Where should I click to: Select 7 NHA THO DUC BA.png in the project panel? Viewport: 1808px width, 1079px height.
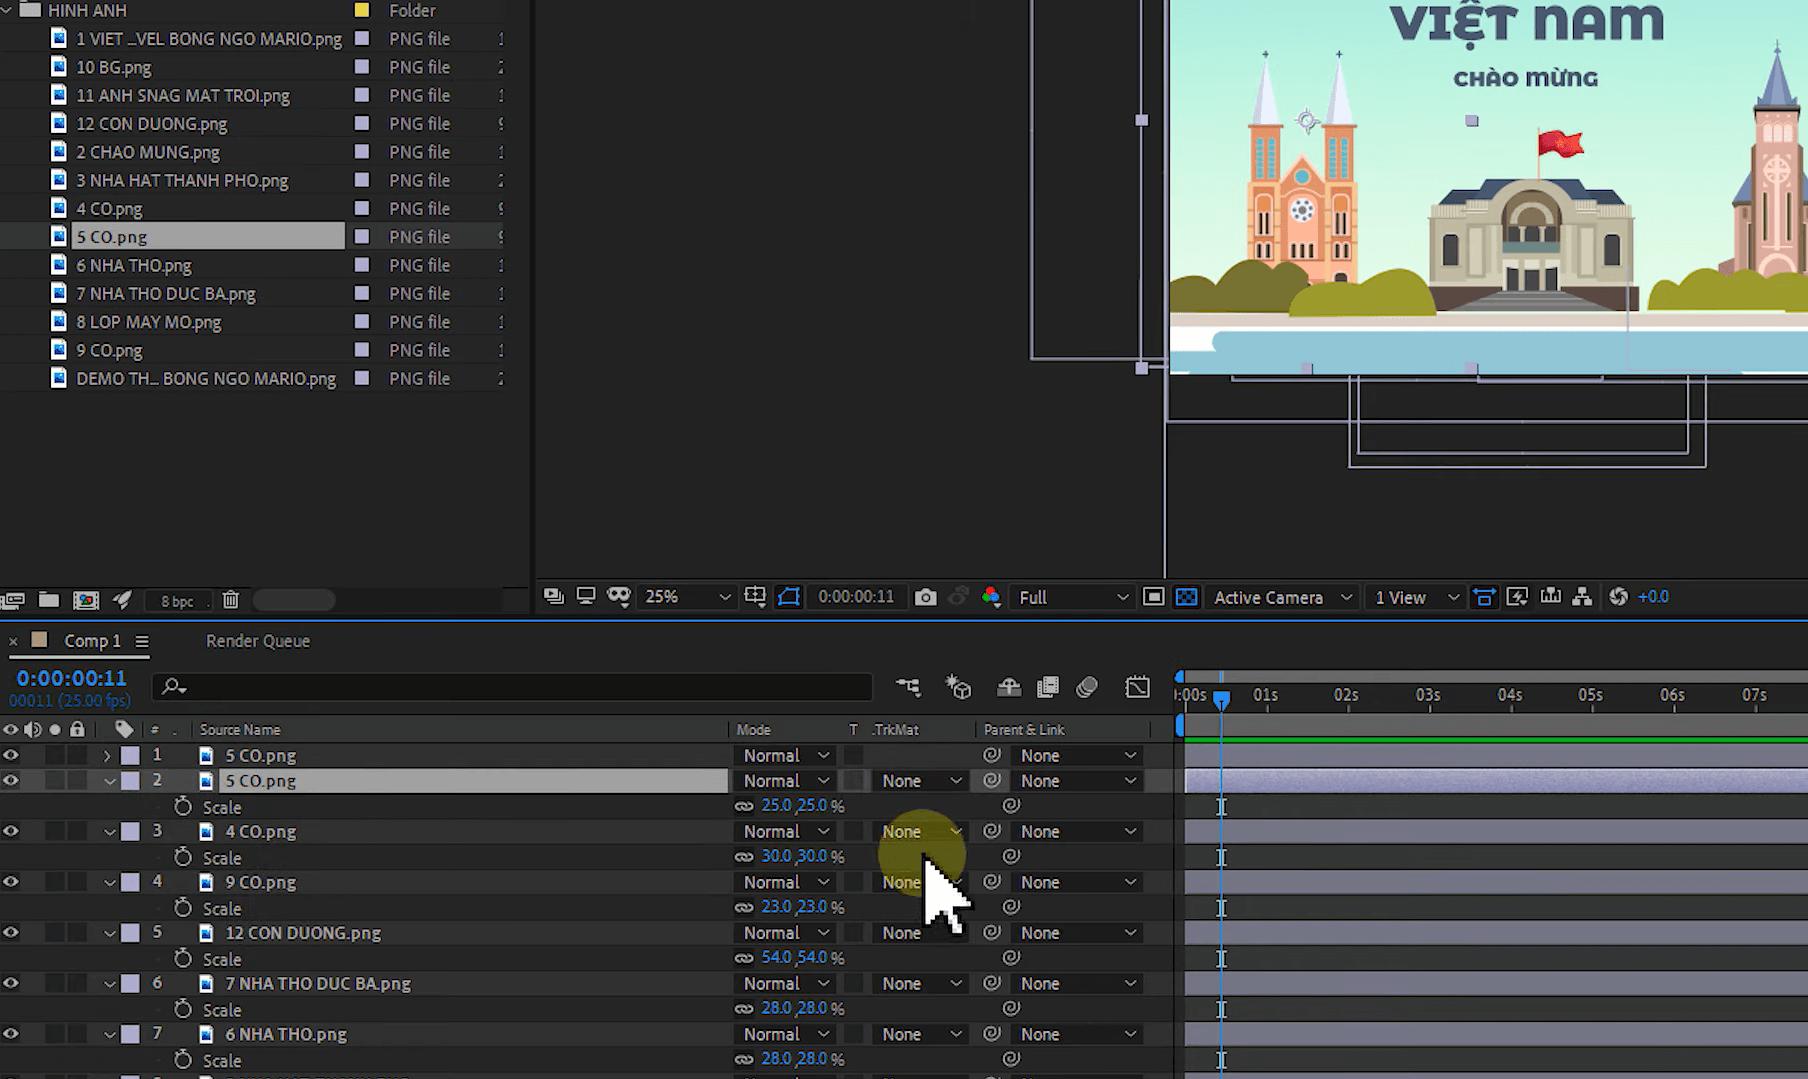(x=166, y=293)
